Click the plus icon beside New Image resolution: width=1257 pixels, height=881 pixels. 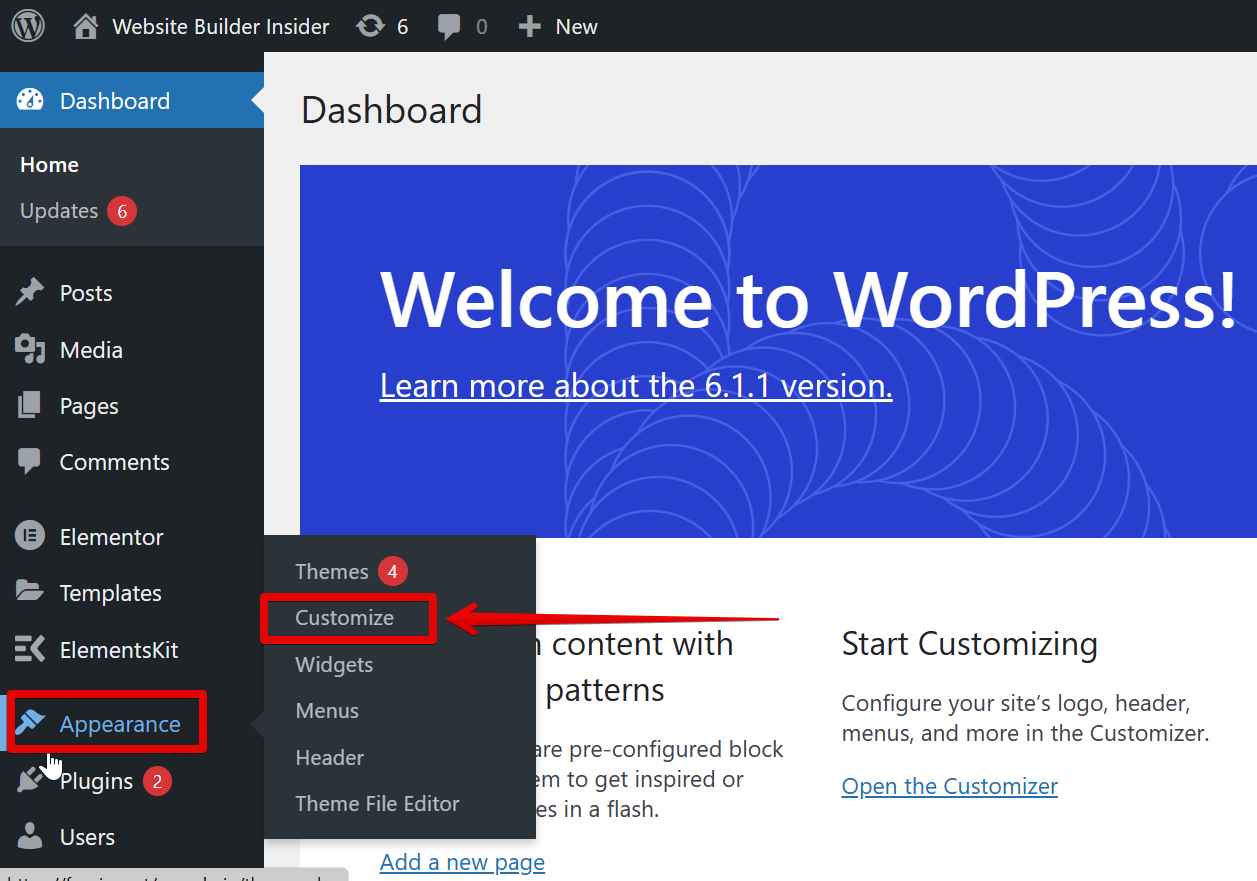[529, 26]
